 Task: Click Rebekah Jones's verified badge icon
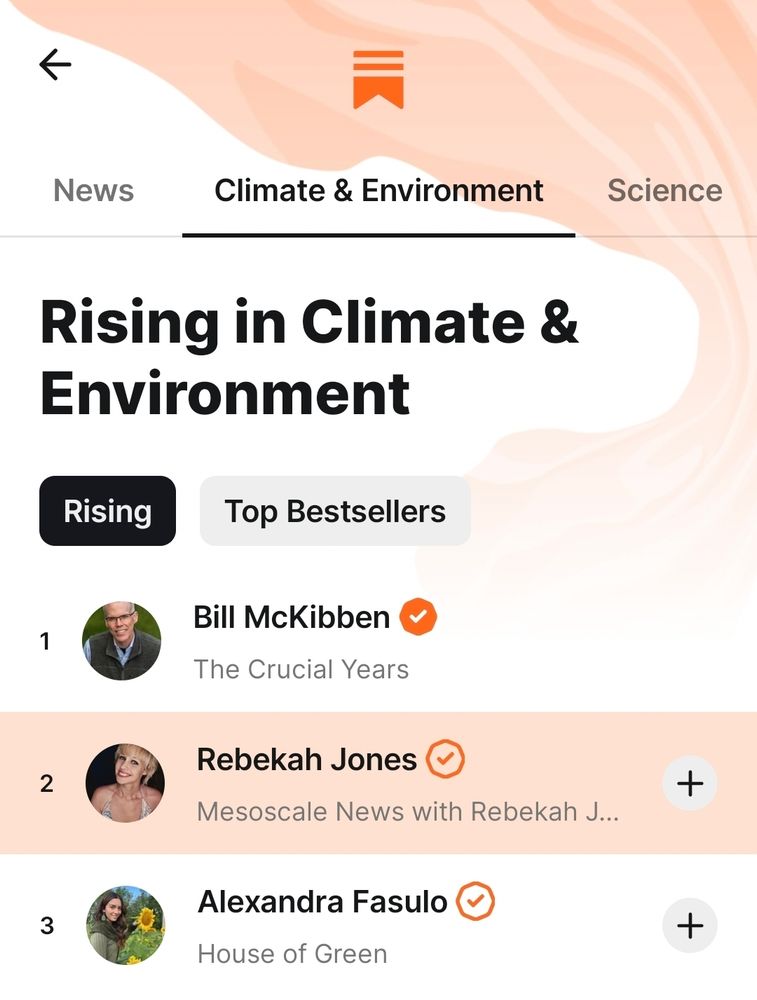[x=446, y=760]
